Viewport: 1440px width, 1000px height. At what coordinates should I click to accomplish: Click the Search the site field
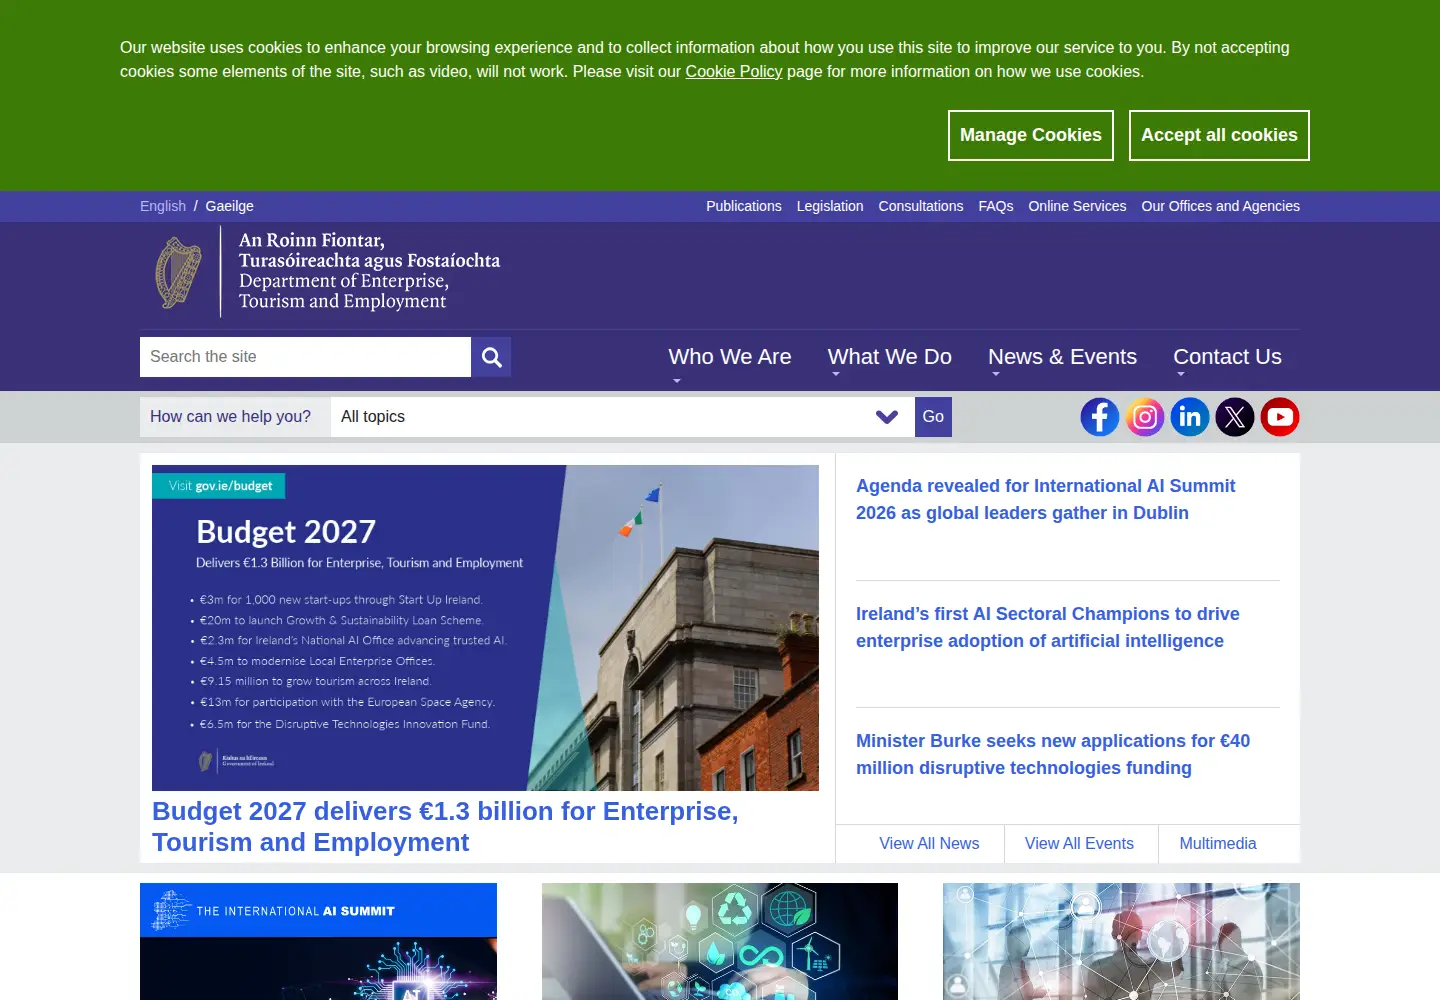click(305, 357)
